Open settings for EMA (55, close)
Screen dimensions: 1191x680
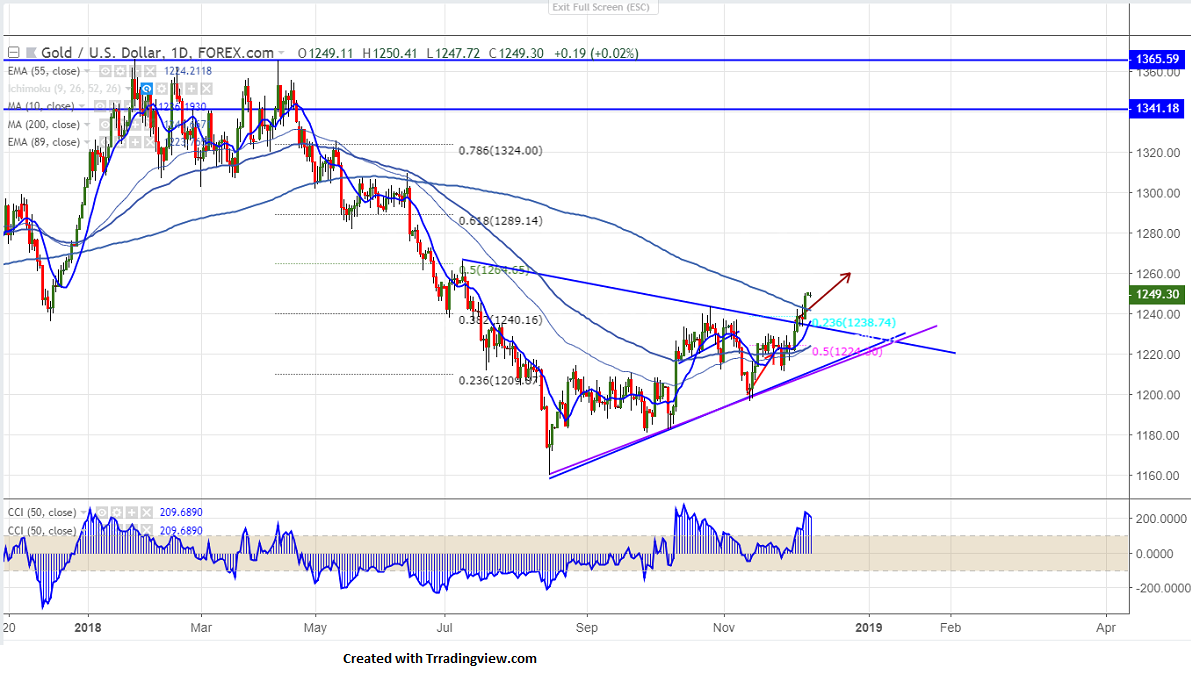120,71
